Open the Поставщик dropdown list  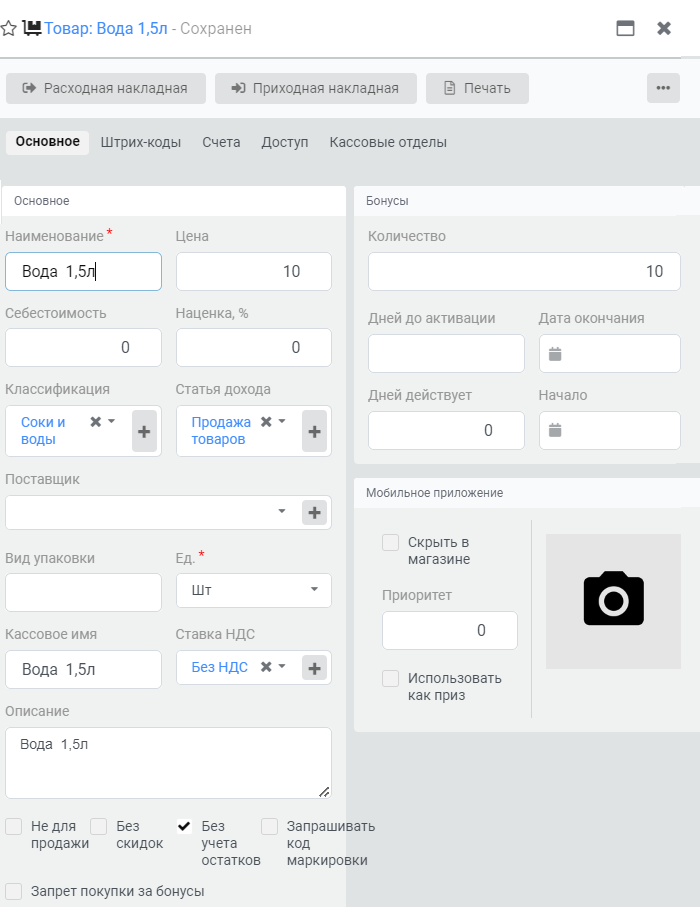coord(282,511)
